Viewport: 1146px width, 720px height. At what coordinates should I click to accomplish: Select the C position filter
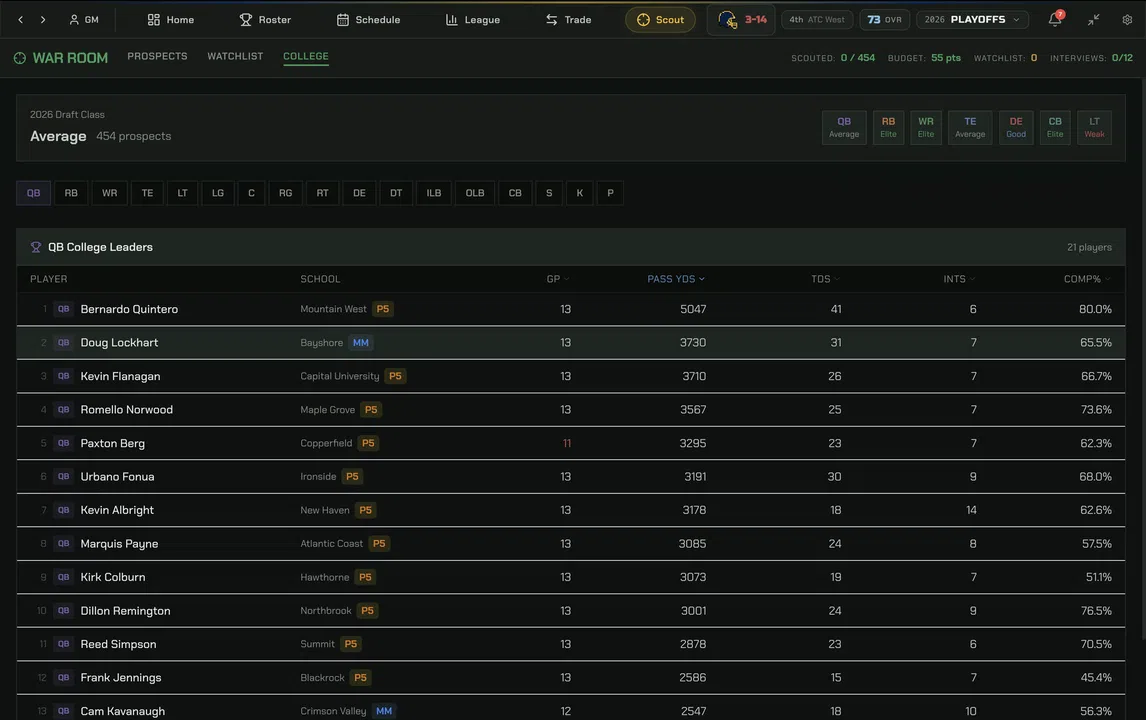[251, 193]
